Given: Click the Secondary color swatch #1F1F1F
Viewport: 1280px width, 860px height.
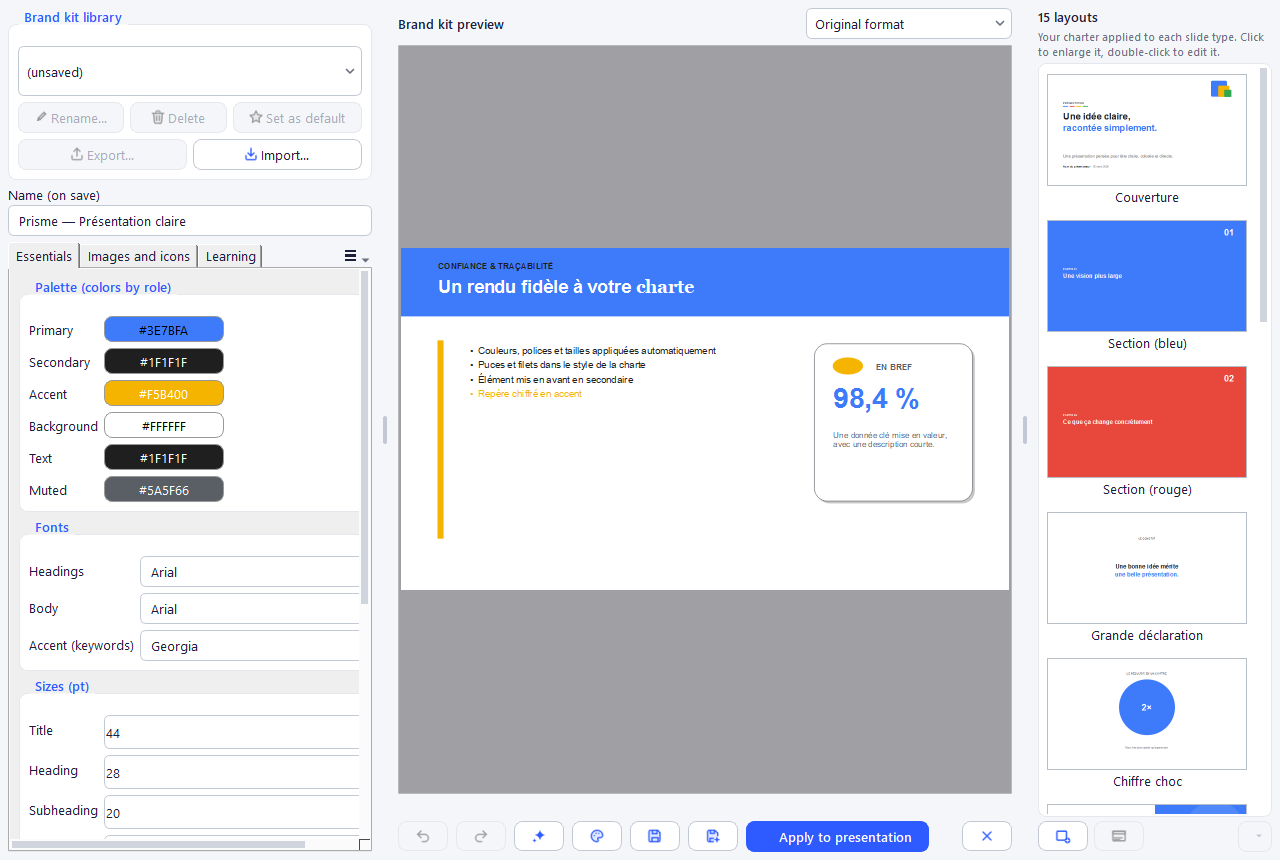Looking at the screenshot, I should coord(164,362).
